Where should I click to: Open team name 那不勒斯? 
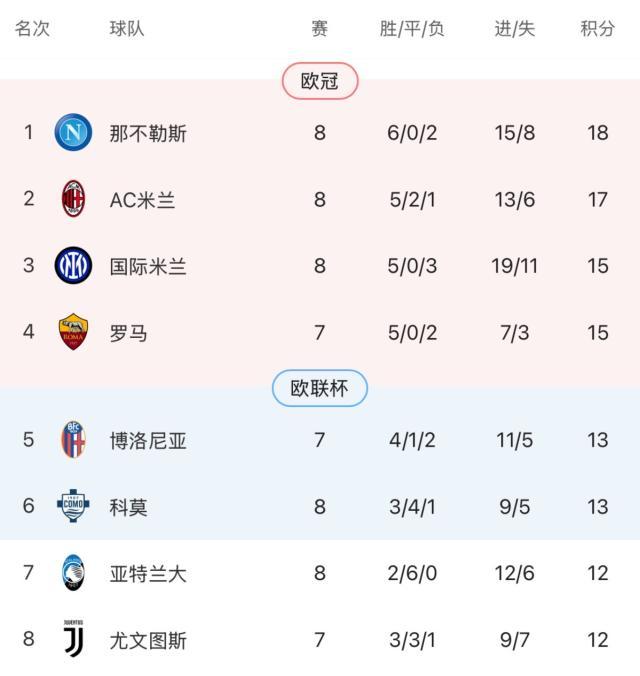pos(148,133)
